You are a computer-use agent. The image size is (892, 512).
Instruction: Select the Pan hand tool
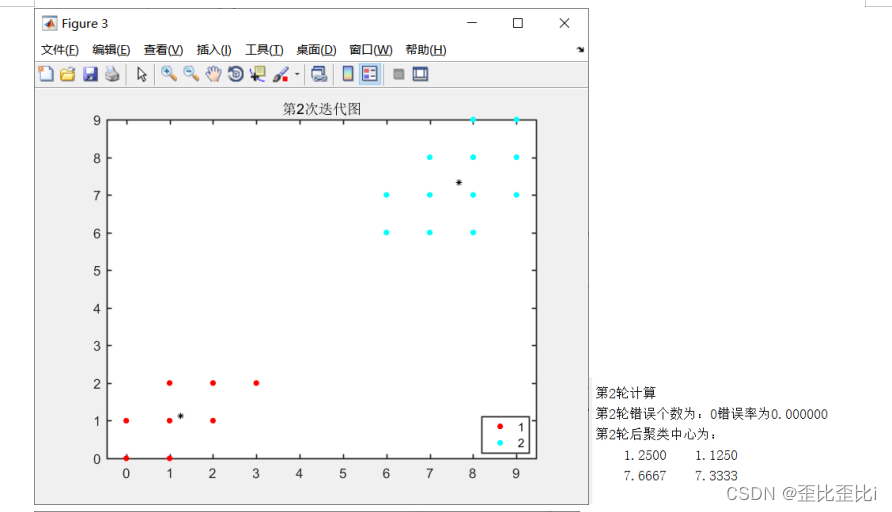pos(213,74)
